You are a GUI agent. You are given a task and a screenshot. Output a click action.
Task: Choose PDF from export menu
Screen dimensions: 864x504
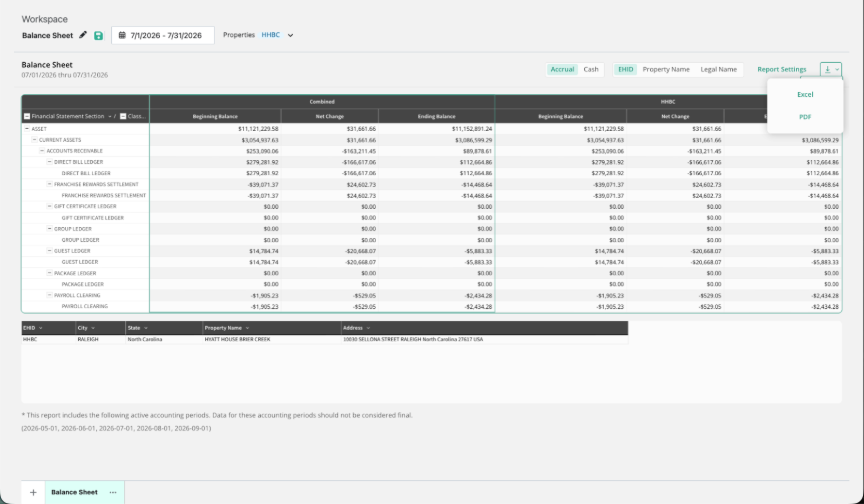pos(805,117)
